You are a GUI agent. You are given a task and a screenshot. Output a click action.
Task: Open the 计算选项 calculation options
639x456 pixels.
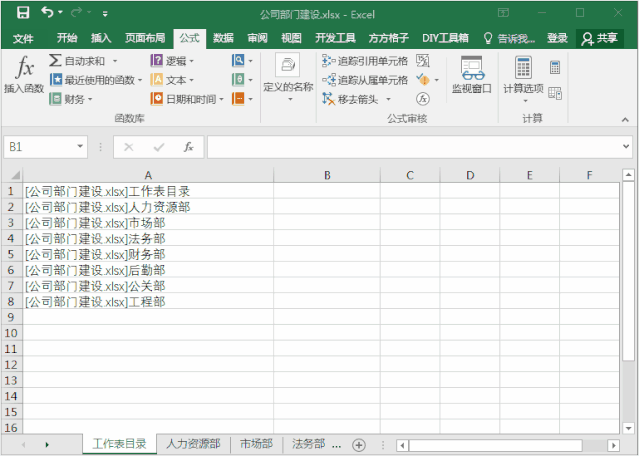click(523, 79)
